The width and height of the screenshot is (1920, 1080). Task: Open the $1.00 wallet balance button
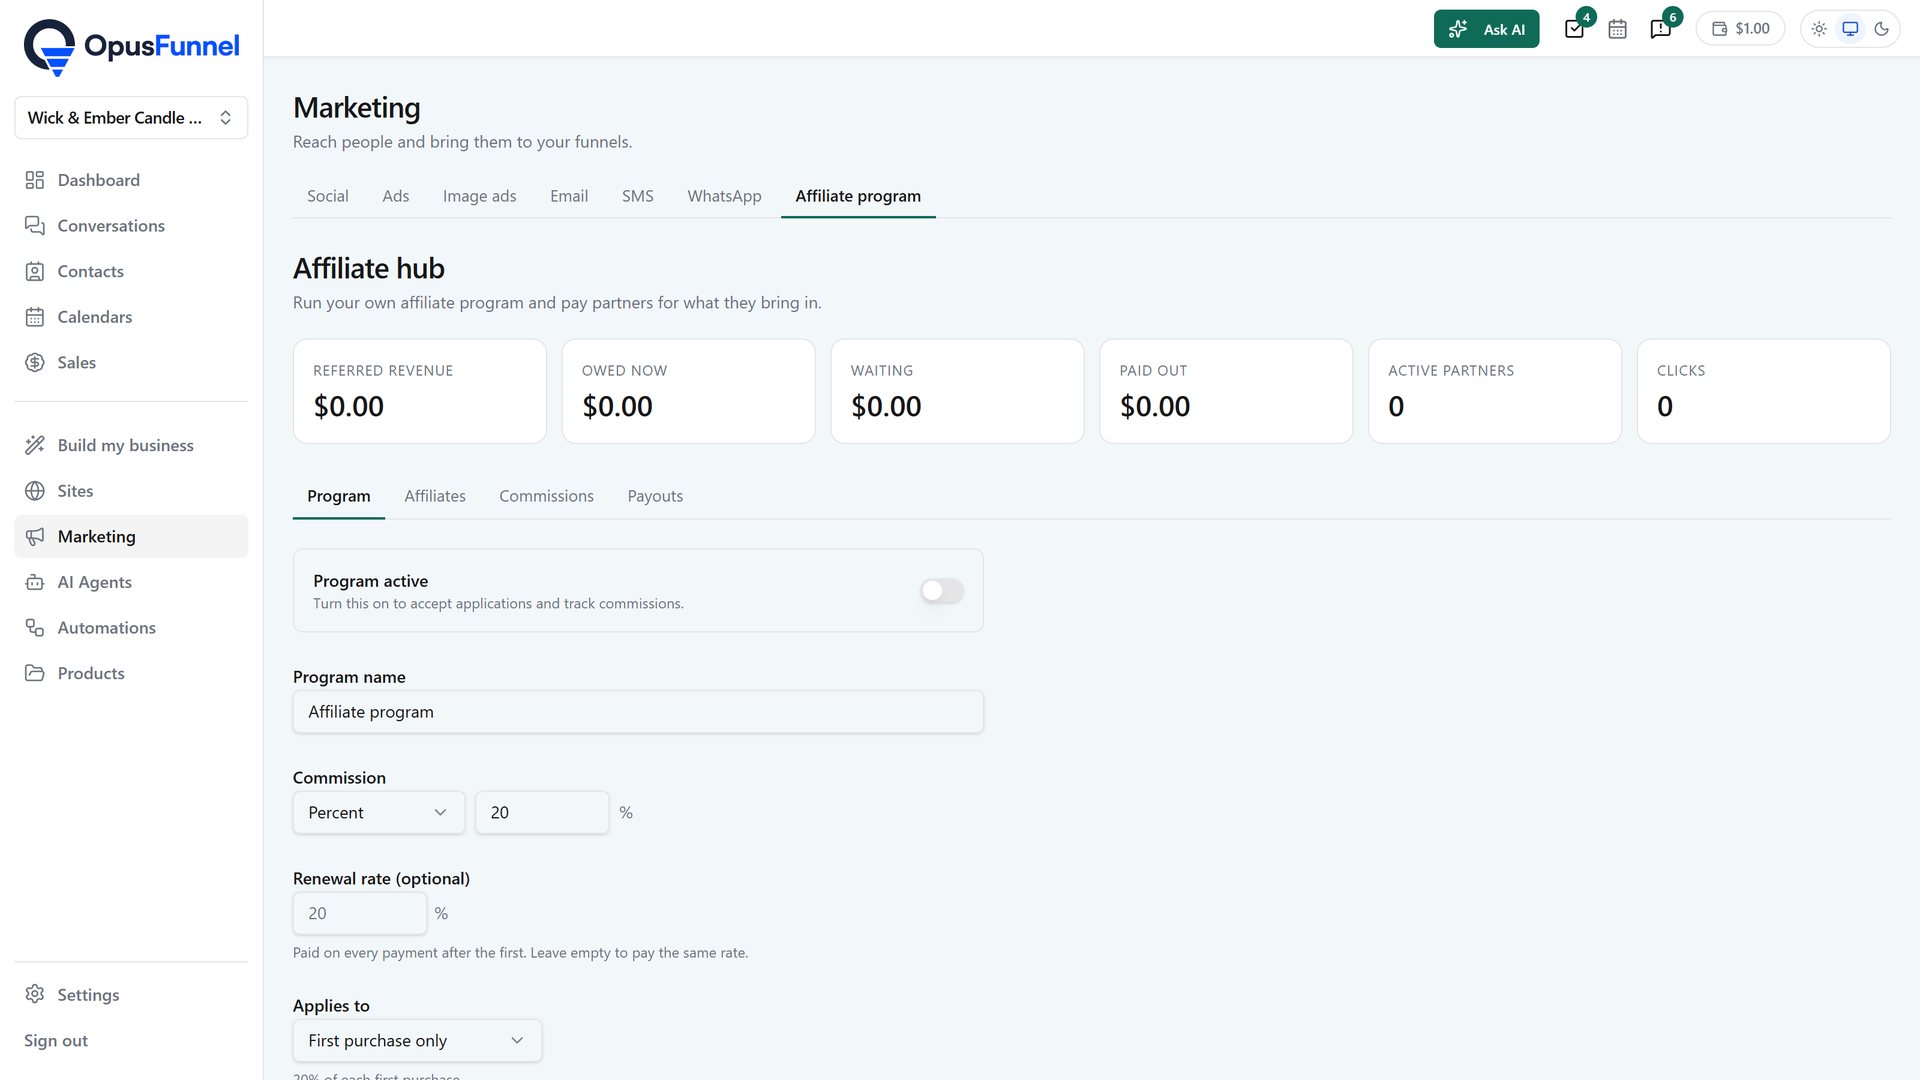[x=1740, y=29]
